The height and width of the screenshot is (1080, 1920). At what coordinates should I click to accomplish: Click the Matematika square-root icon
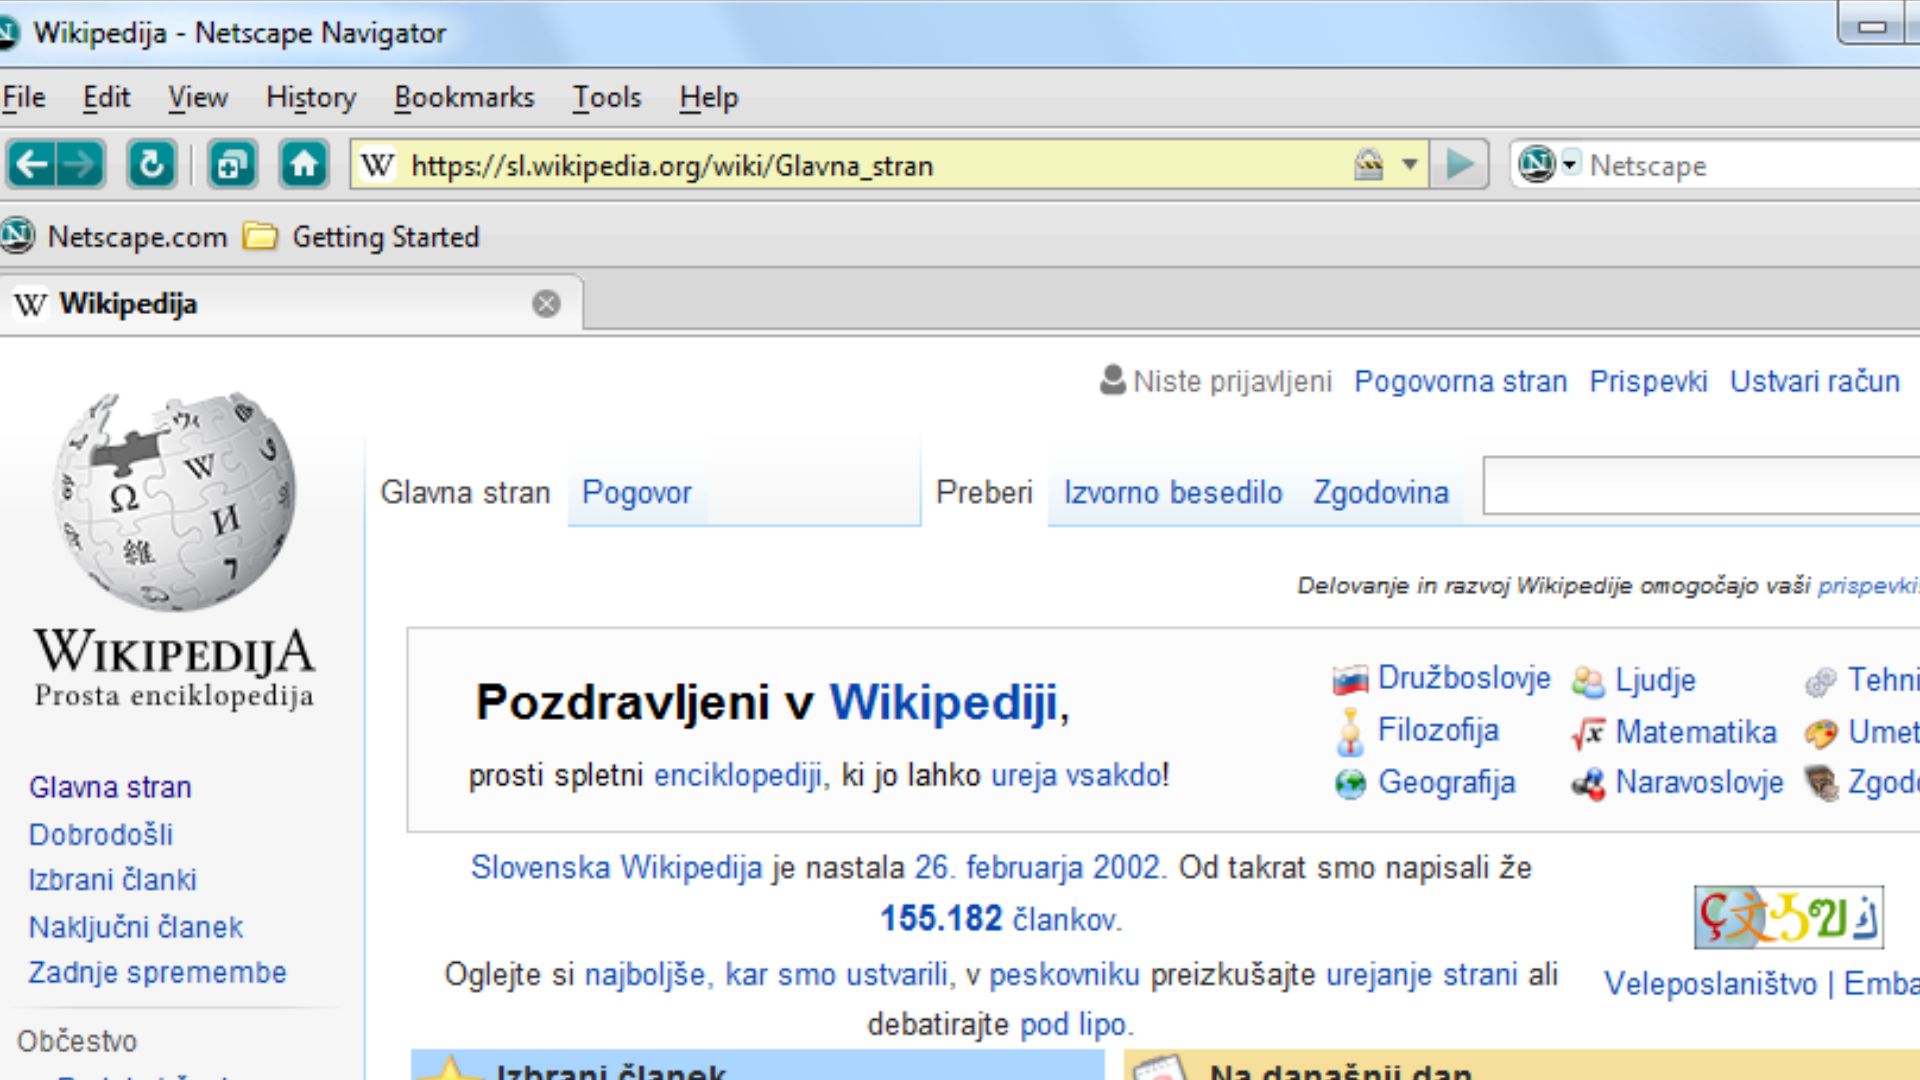tap(1588, 733)
